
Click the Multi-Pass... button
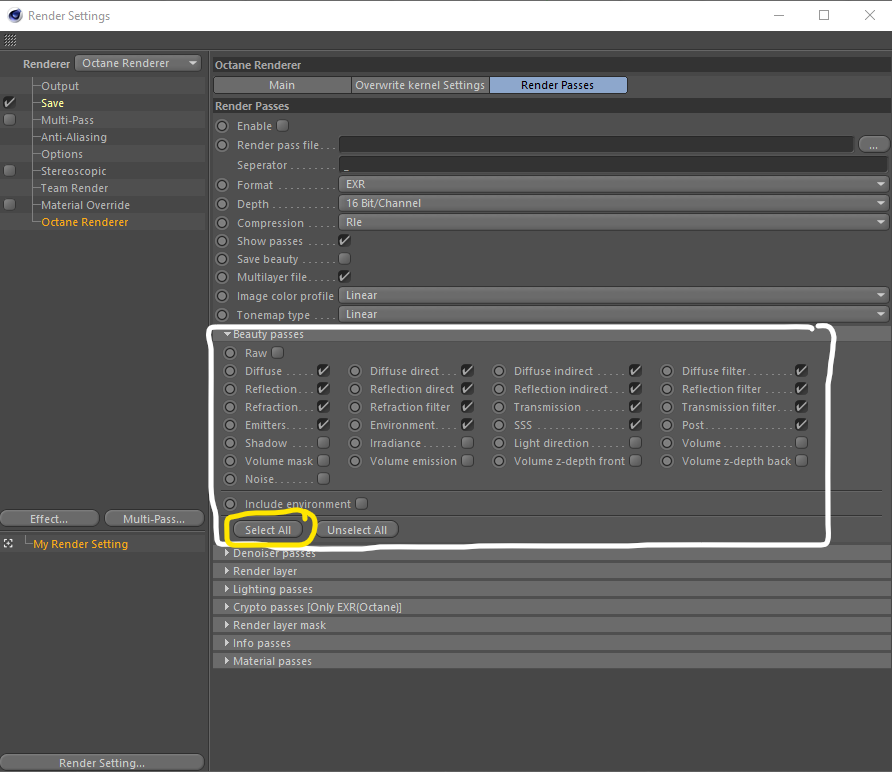(154, 519)
